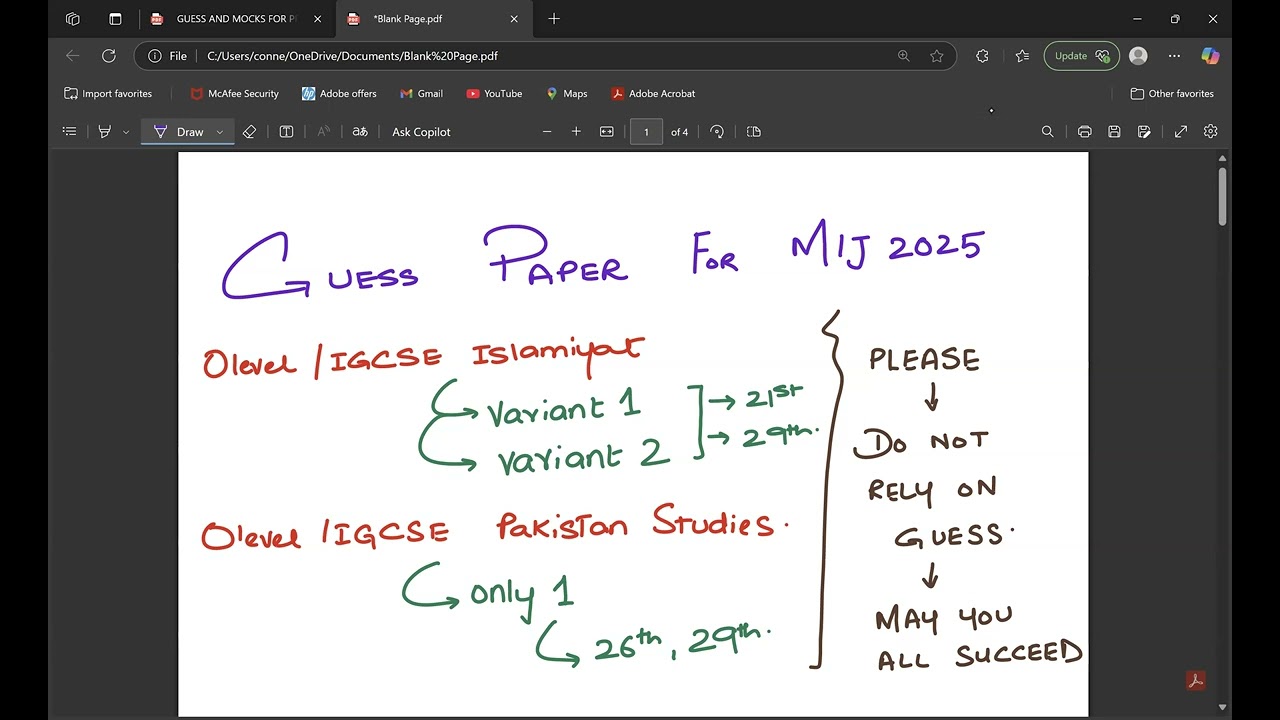Image resolution: width=1280 pixels, height=720 pixels.
Task: Click Save as icon
Action: (x=1144, y=131)
